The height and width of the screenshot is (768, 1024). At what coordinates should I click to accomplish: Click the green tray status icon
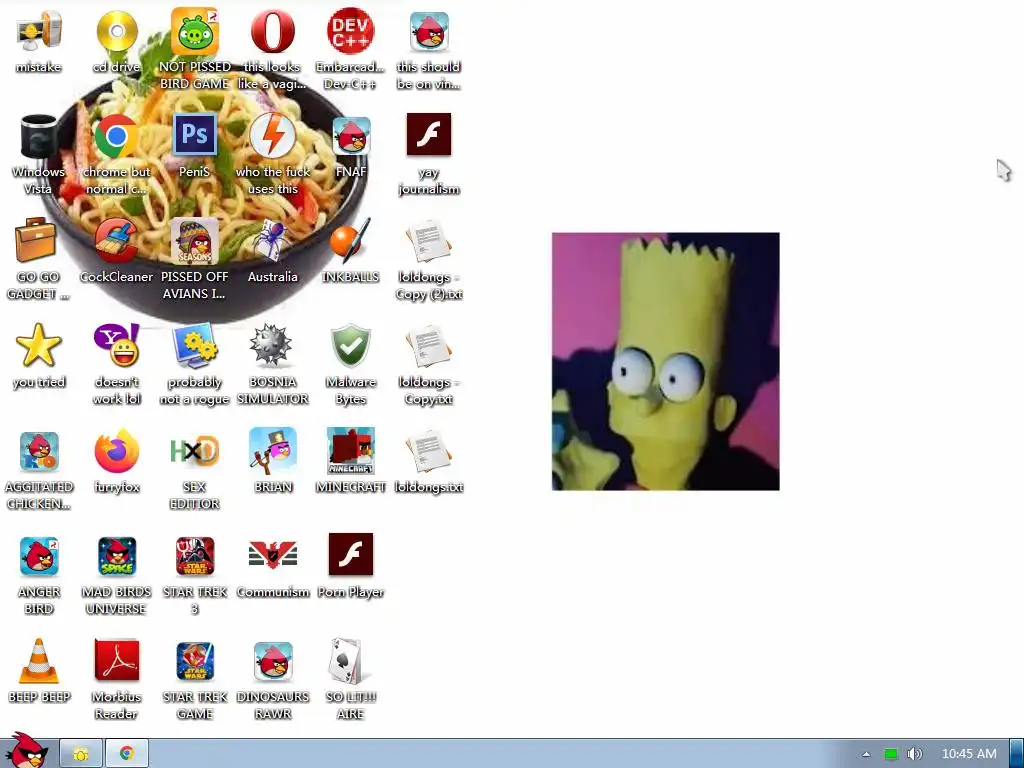[x=891, y=754]
